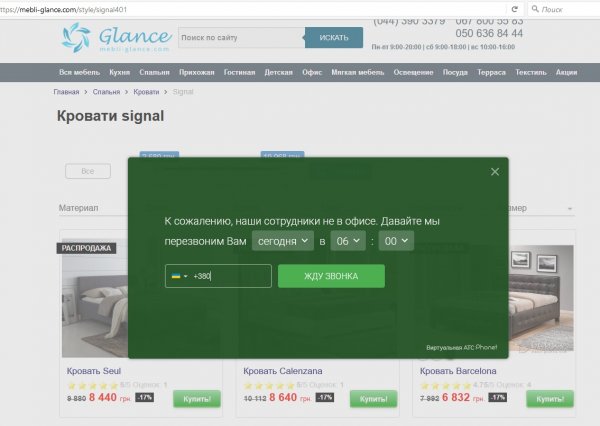This screenshot has width=600, height=426.
Task: Click the browser search box 'Поиск'
Action: pos(560,8)
